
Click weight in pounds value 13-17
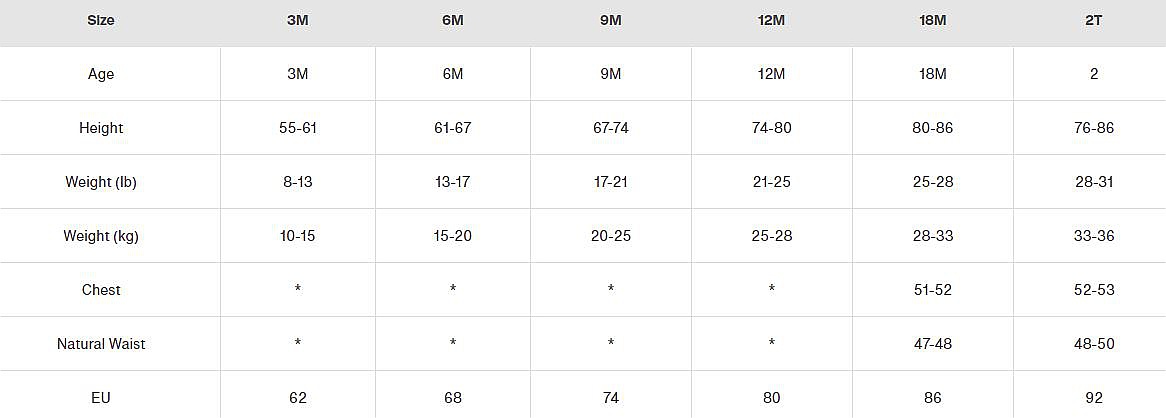click(453, 182)
